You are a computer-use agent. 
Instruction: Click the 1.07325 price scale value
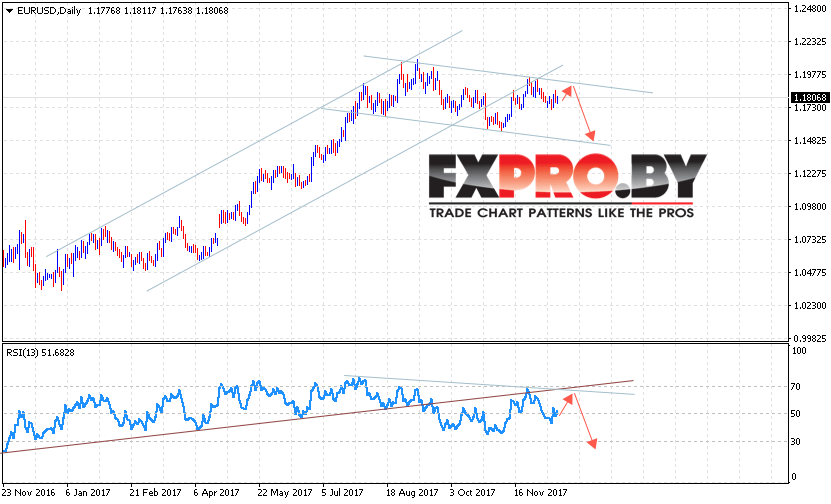[x=810, y=240]
